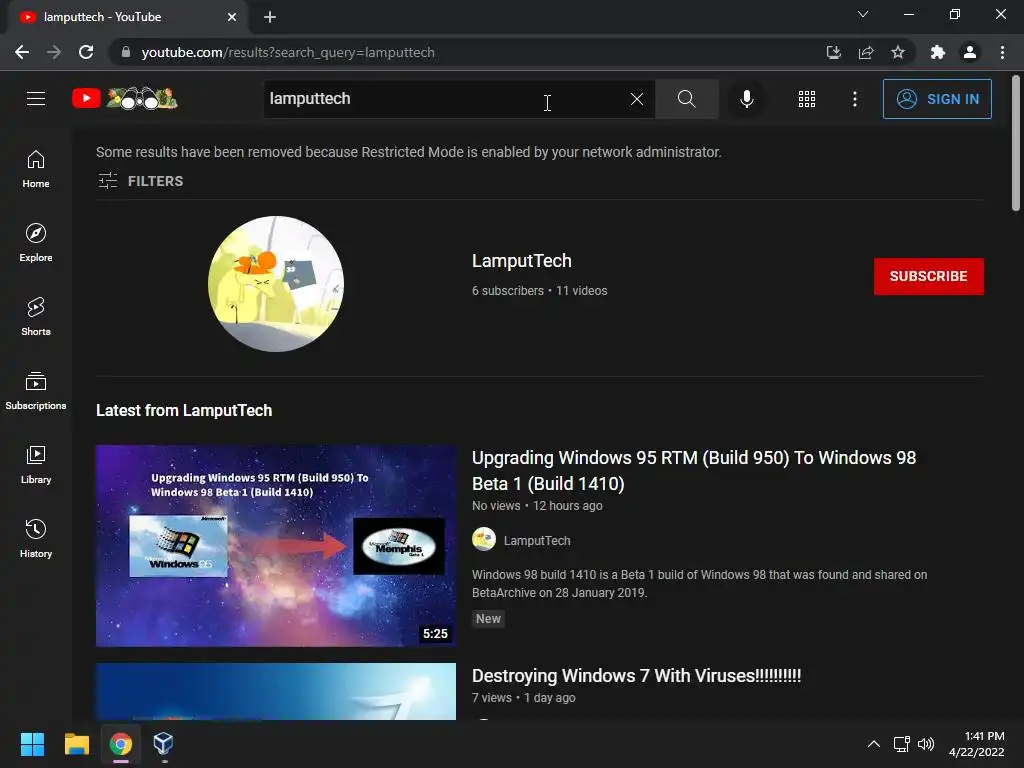Click the SIGN IN button
1024x768 pixels.
click(x=937, y=99)
